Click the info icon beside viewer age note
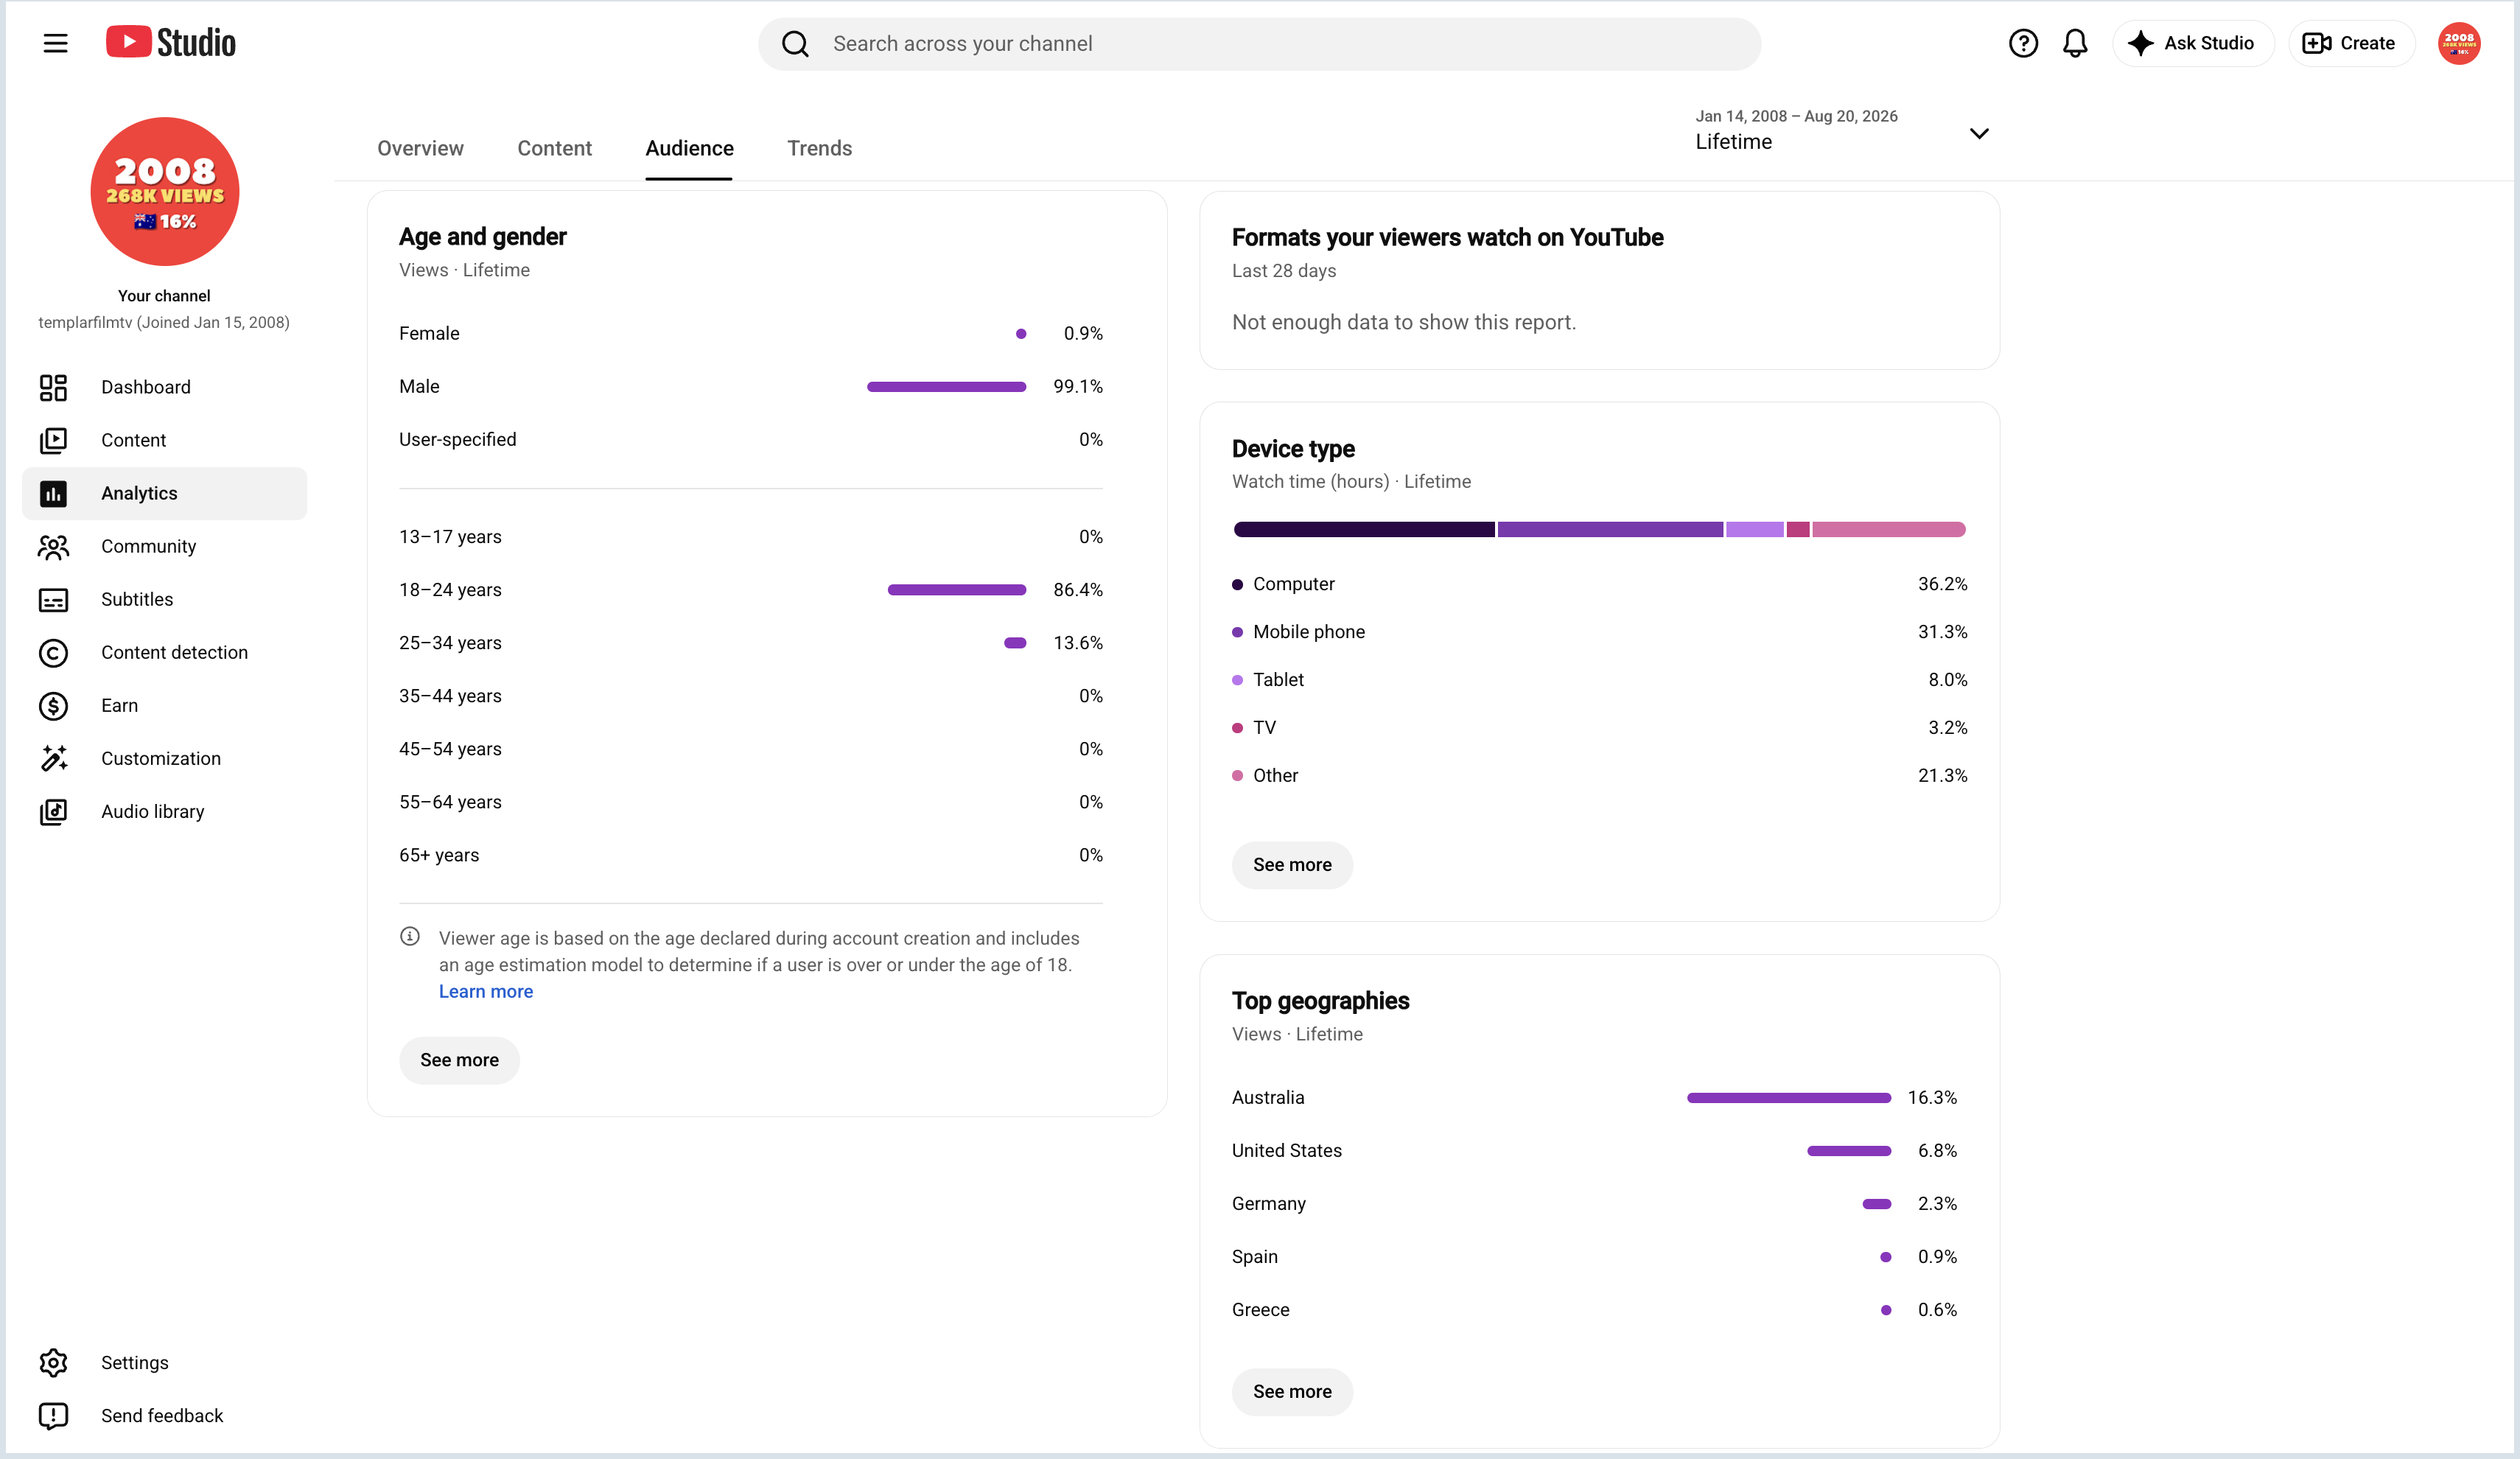This screenshot has width=2520, height=1459. click(410, 936)
